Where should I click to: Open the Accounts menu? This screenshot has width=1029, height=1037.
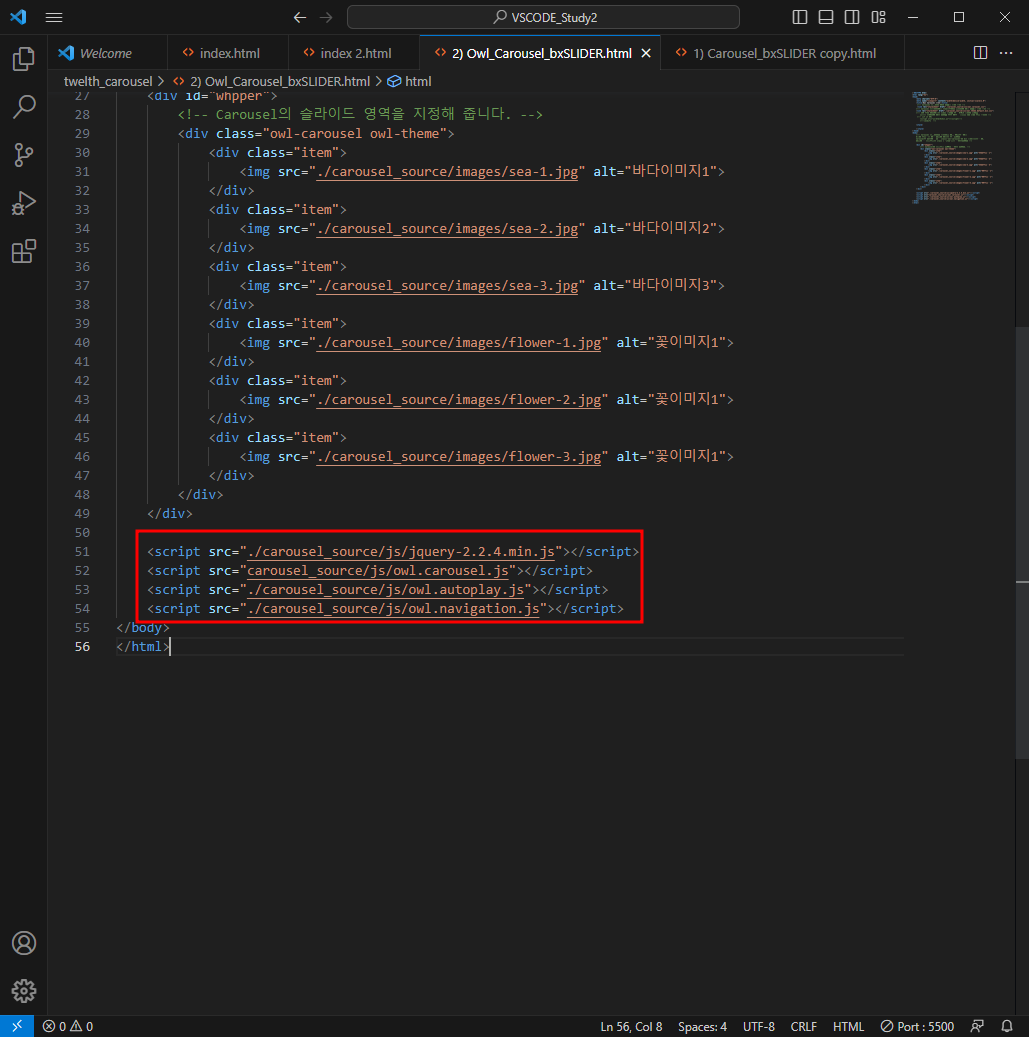pos(24,943)
